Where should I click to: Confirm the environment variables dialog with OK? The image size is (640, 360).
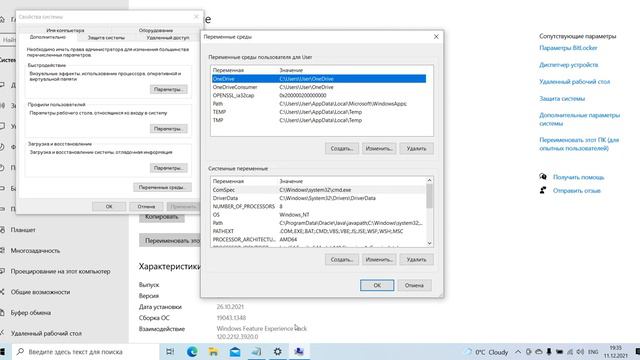tap(377, 285)
